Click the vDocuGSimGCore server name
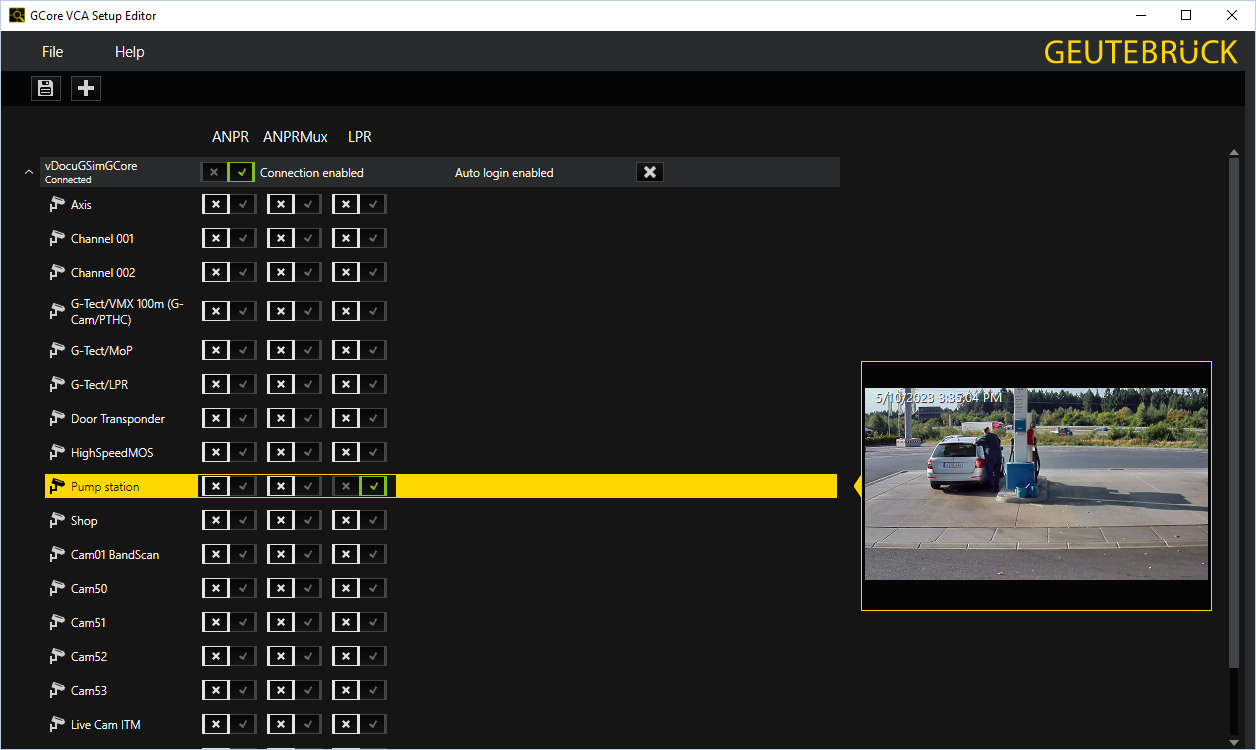Screen dimensions: 1256x750 (91, 166)
